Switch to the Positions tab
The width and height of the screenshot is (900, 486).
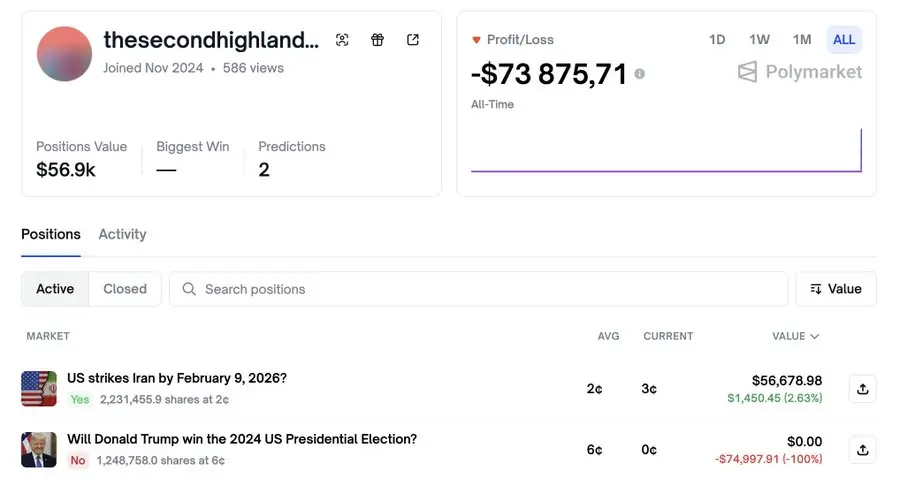(51, 234)
